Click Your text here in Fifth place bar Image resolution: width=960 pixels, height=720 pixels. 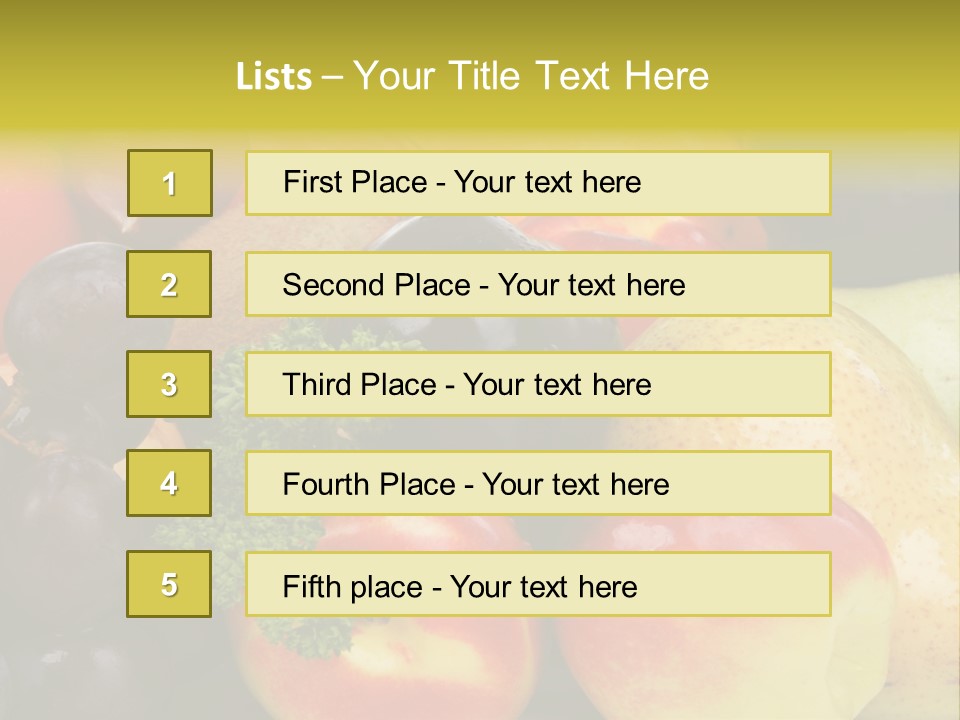[x=543, y=586]
